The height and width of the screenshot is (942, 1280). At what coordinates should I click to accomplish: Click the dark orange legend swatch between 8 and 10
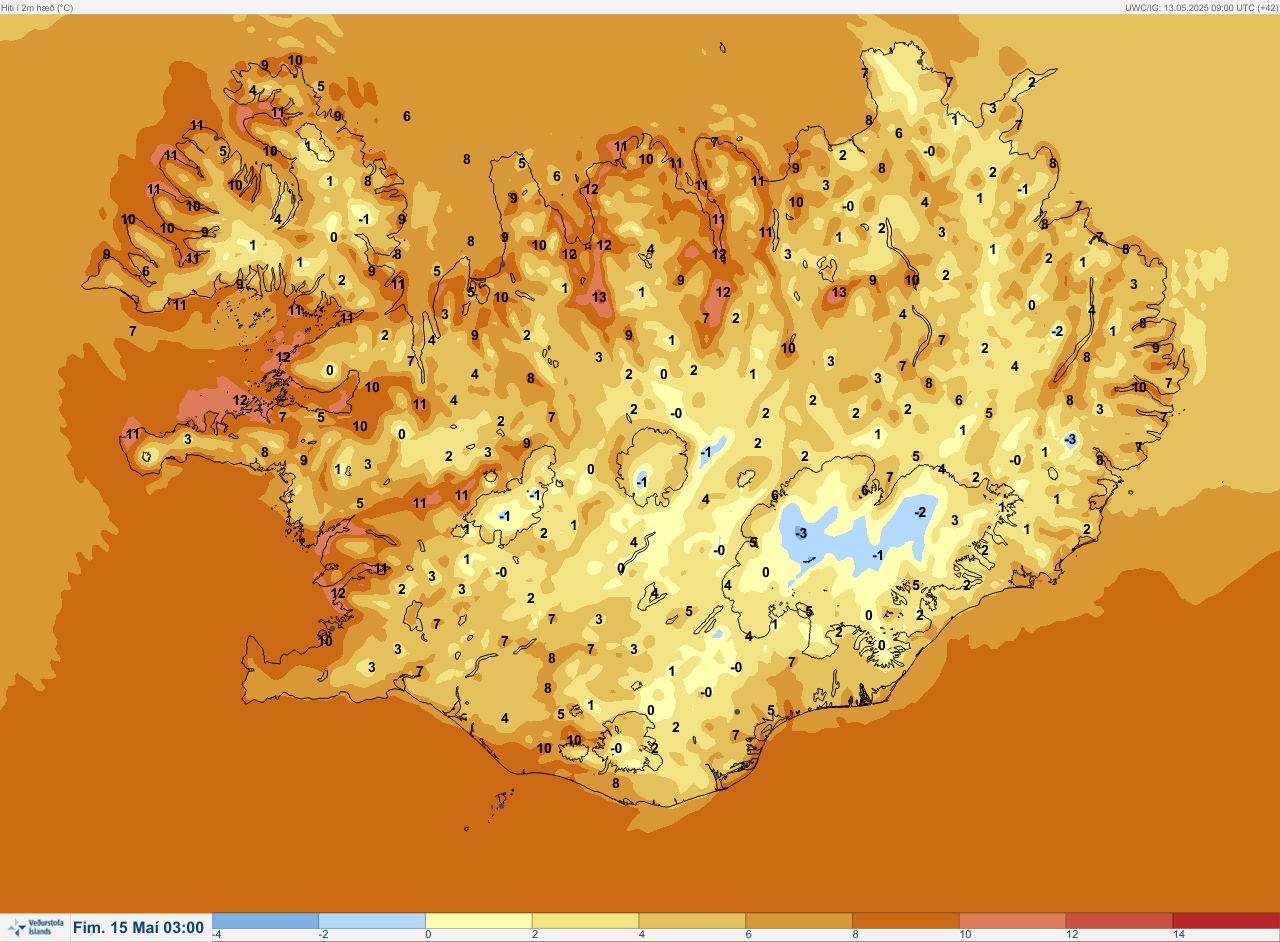point(906,921)
